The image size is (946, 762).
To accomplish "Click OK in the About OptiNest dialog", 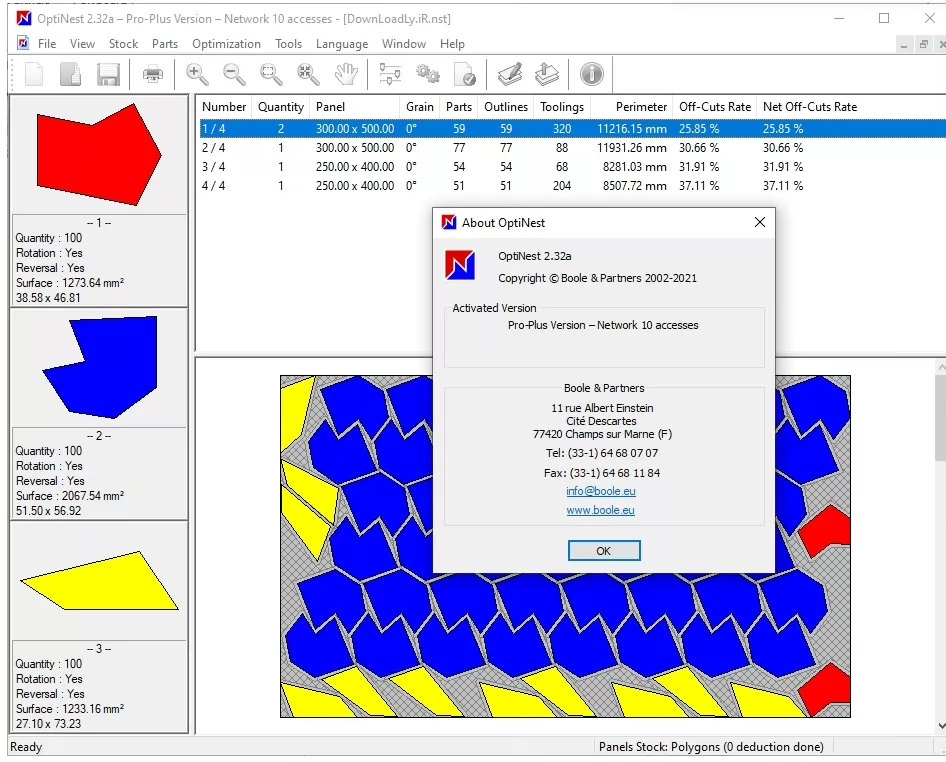I will [x=604, y=551].
